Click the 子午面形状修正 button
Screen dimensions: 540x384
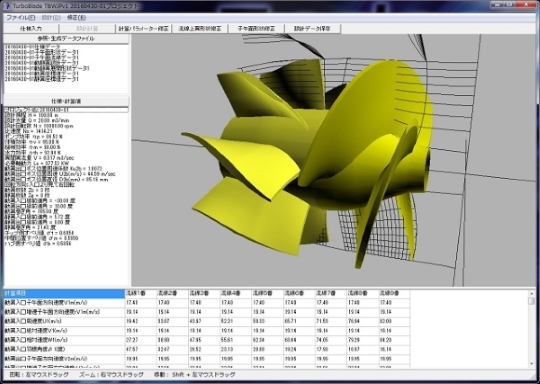tap(256, 29)
